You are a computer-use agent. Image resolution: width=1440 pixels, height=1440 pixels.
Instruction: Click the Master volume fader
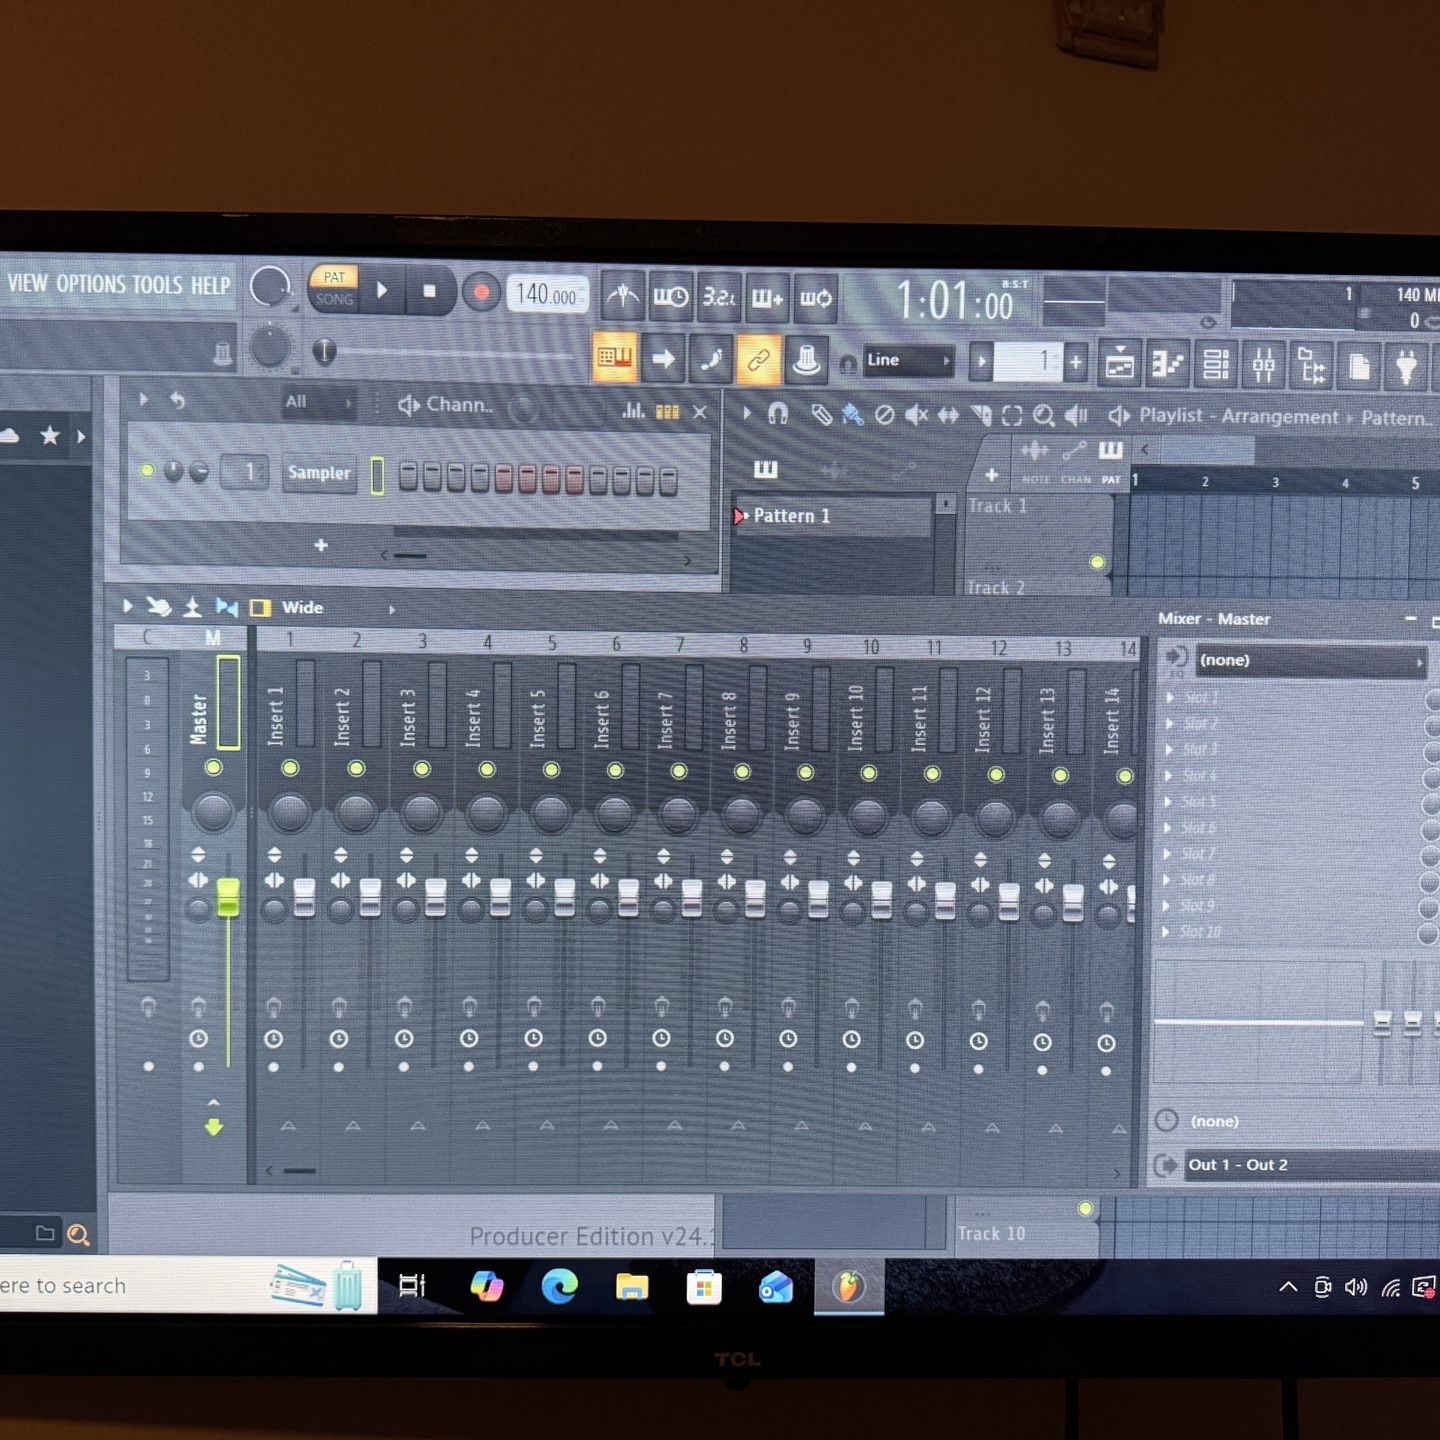[228, 896]
